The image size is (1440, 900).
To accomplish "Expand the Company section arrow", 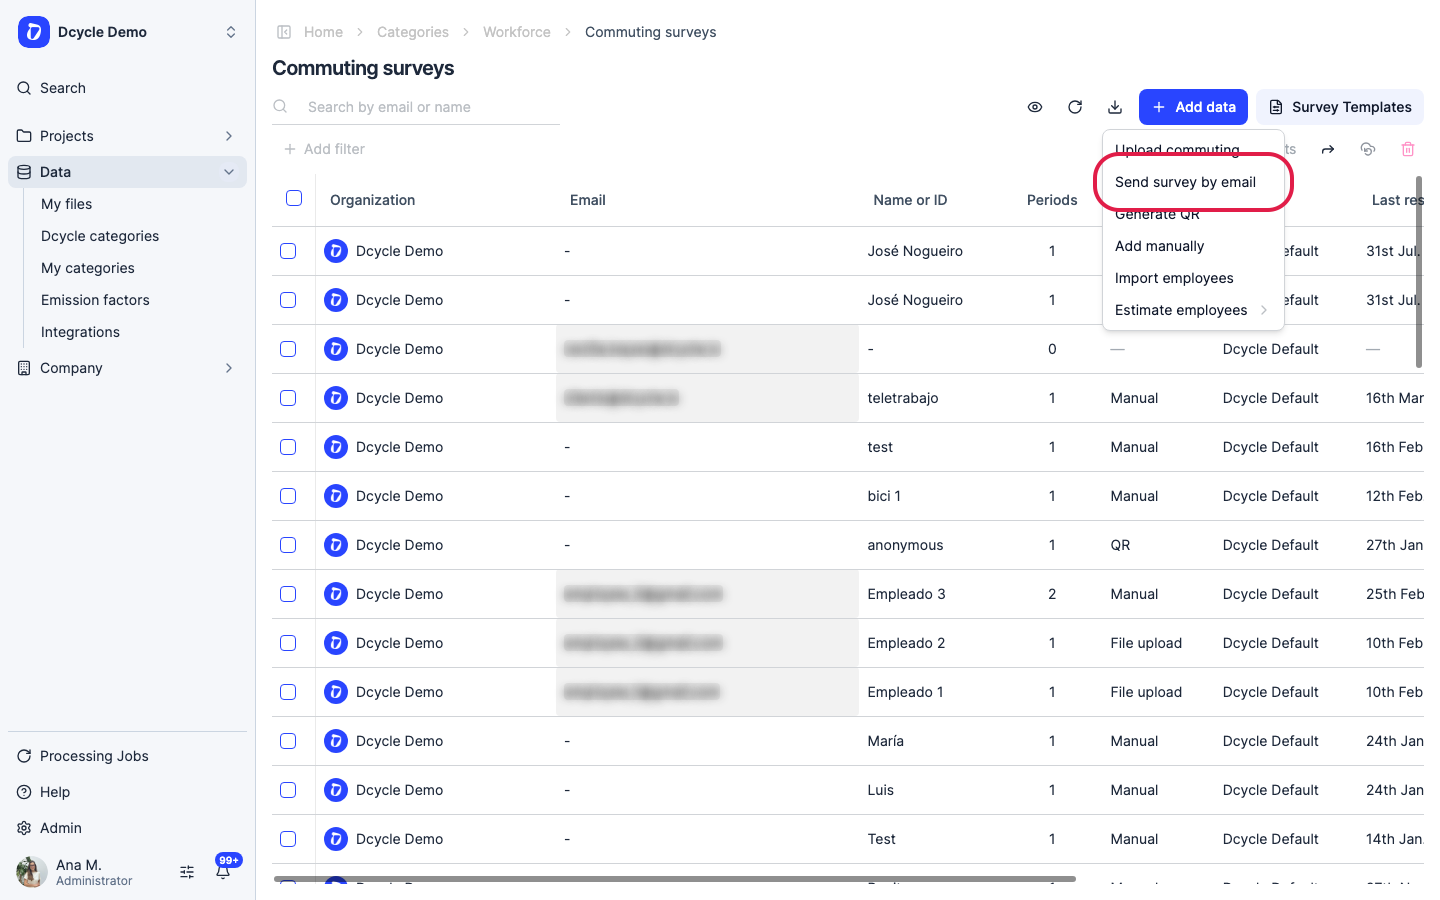I will click(x=229, y=368).
